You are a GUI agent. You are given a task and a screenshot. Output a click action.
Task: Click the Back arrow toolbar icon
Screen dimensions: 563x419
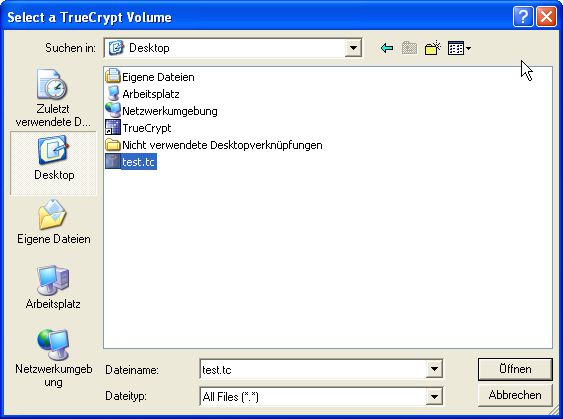pyautogui.click(x=387, y=48)
